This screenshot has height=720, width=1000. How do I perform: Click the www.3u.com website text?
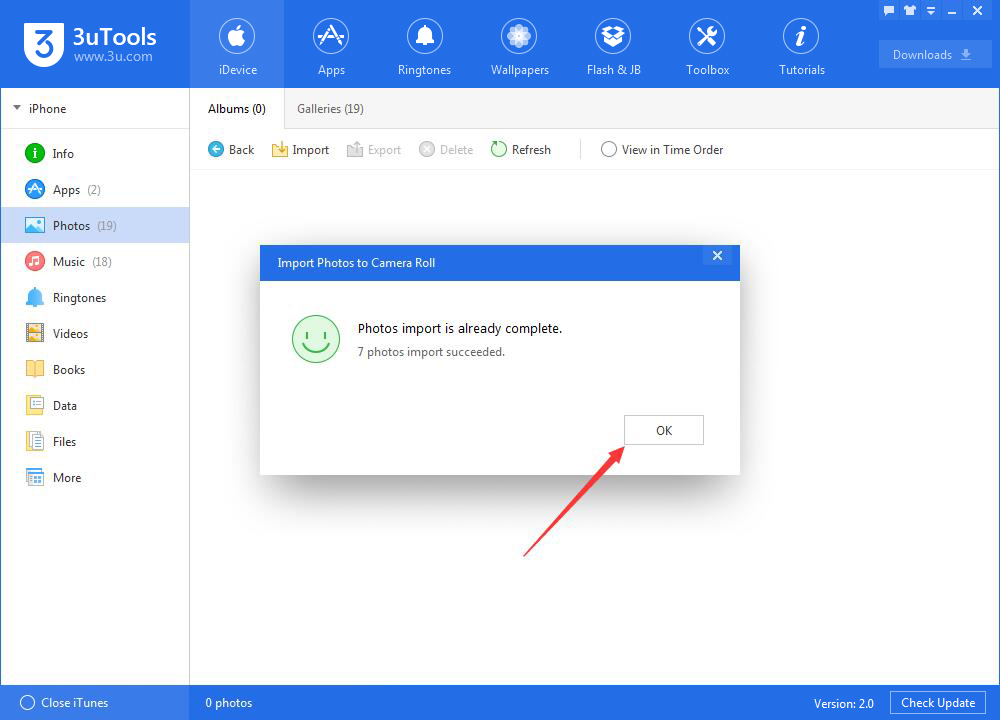point(113,57)
